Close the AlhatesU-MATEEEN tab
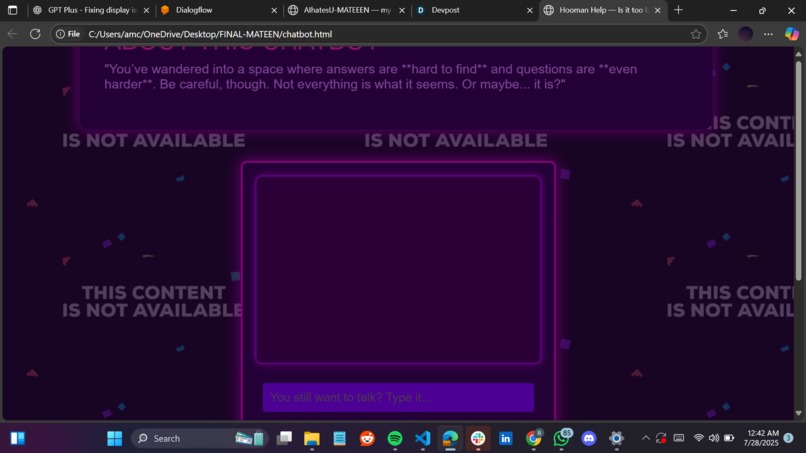The height and width of the screenshot is (453, 806). [402, 10]
